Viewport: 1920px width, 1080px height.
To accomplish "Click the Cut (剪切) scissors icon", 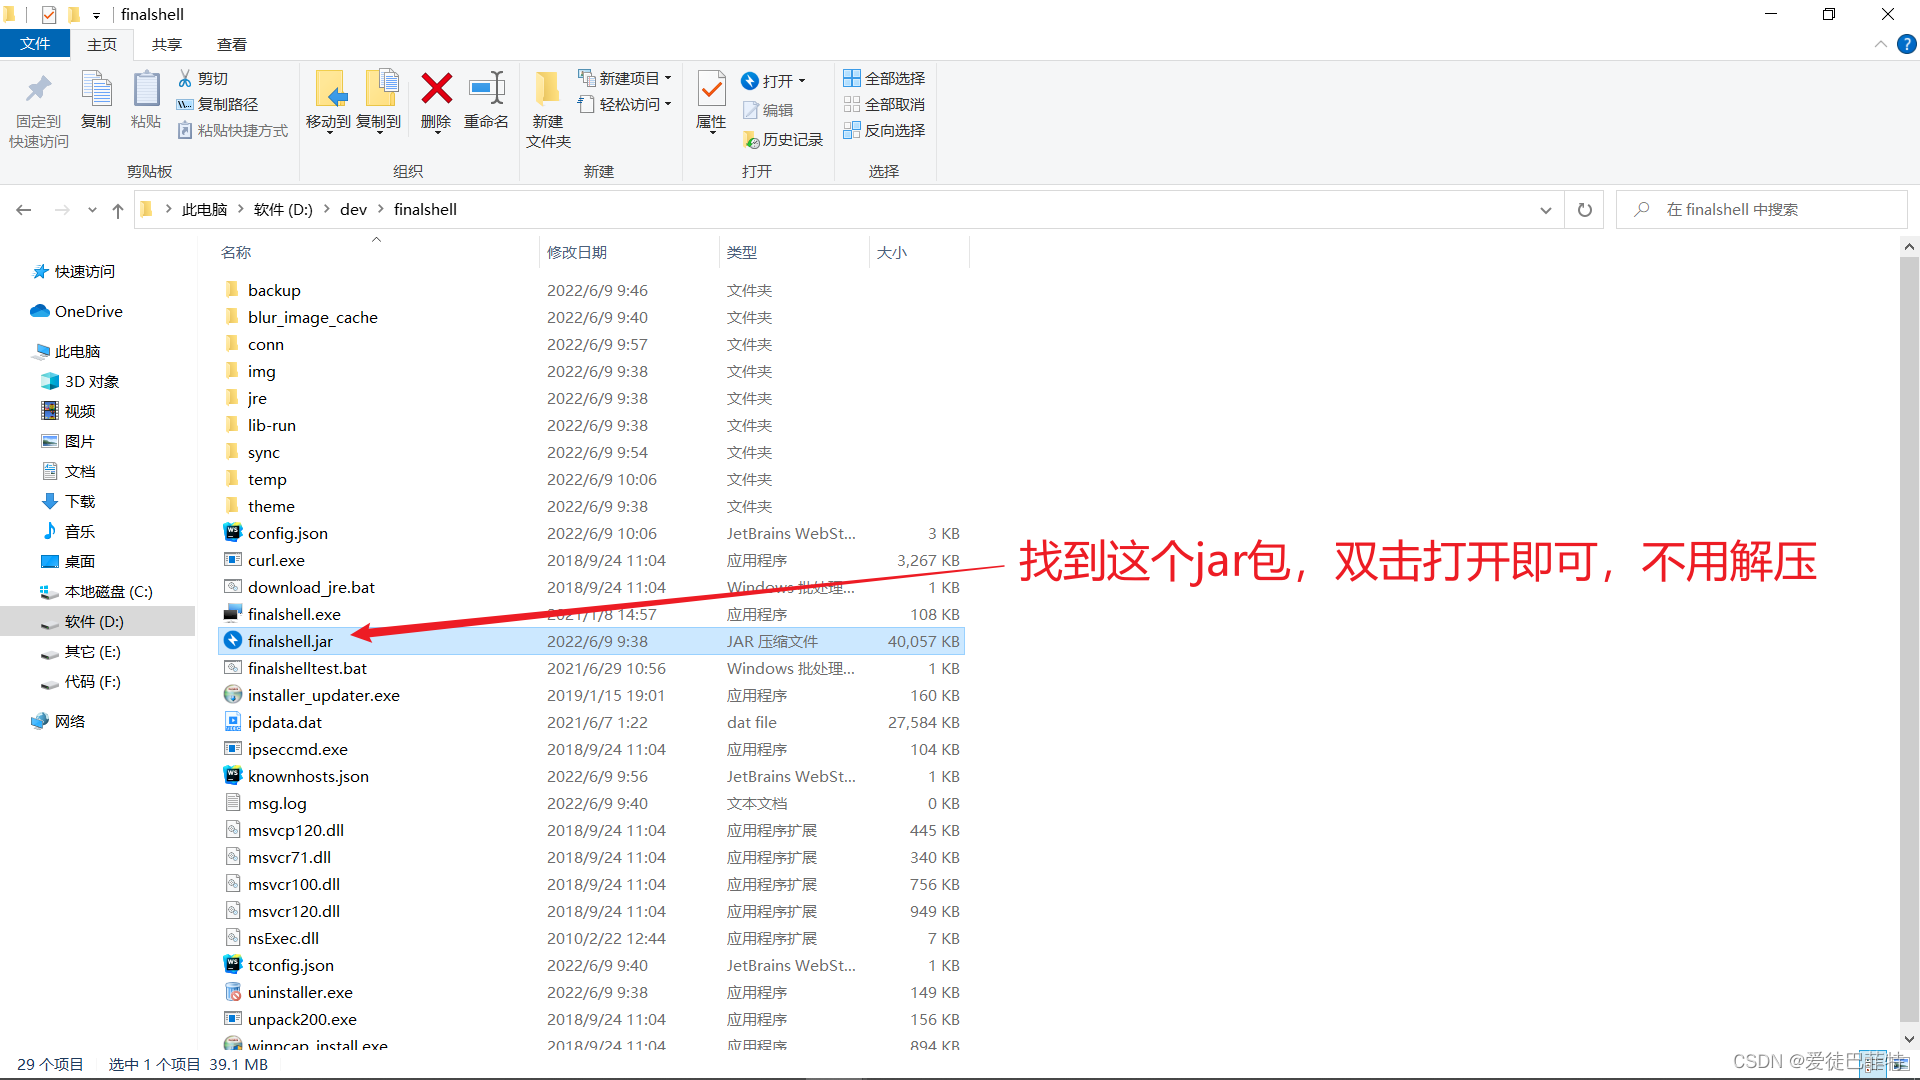I will (x=185, y=78).
